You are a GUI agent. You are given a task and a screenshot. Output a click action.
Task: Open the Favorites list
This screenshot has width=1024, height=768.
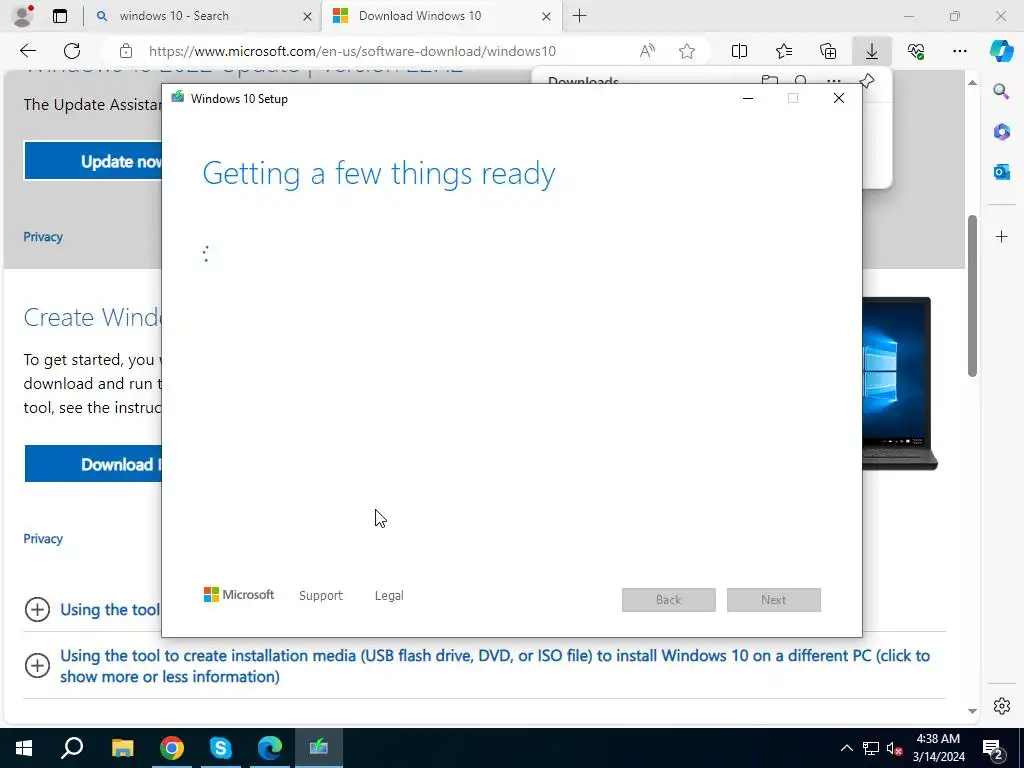point(784,51)
